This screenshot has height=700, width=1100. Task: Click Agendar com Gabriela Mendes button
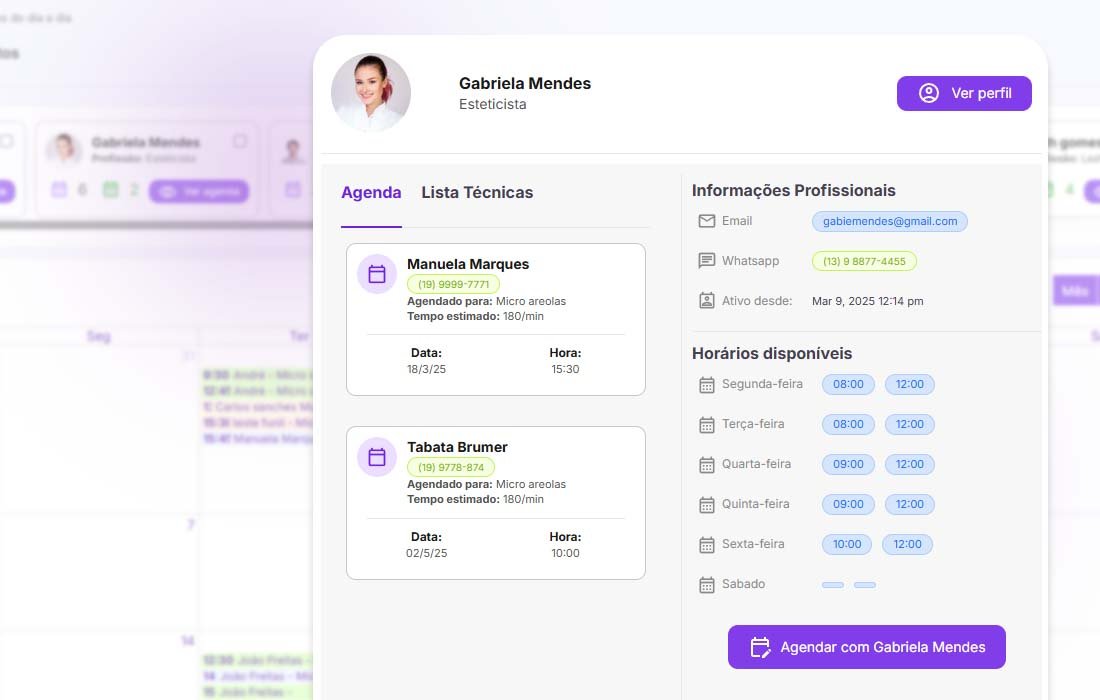coord(866,647)
